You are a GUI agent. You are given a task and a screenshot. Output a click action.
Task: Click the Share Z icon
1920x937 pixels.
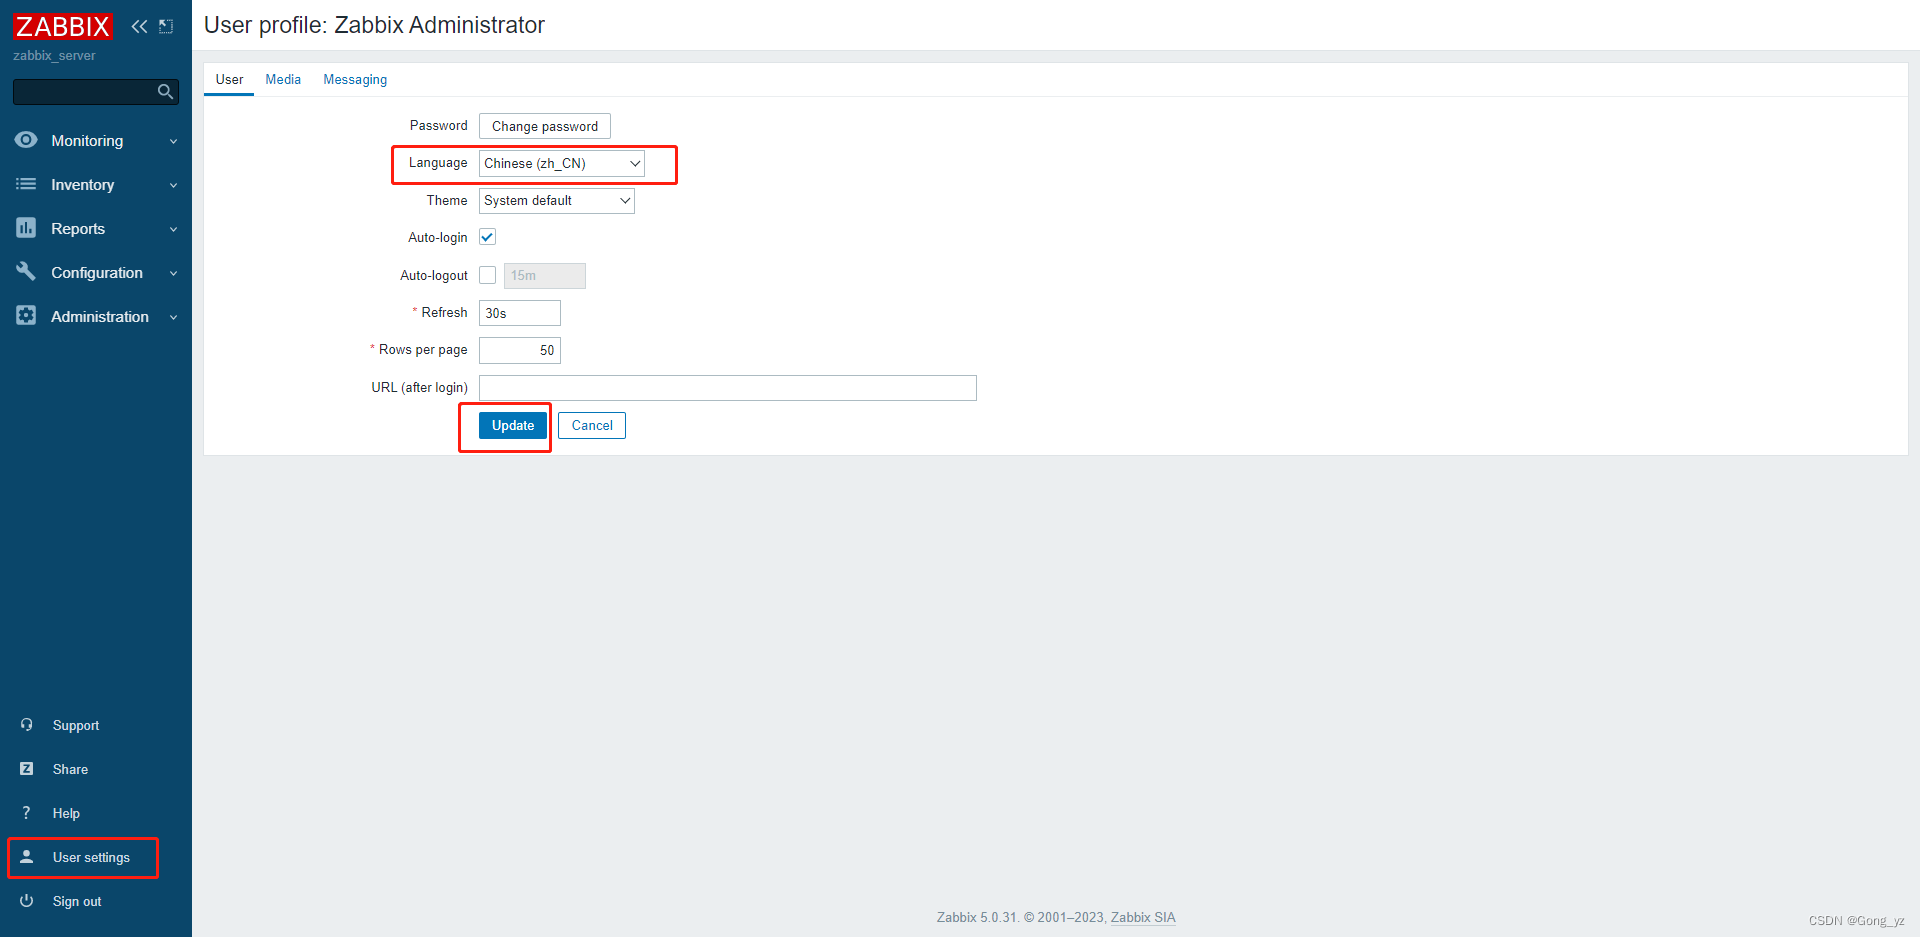[x=27, y=769]
